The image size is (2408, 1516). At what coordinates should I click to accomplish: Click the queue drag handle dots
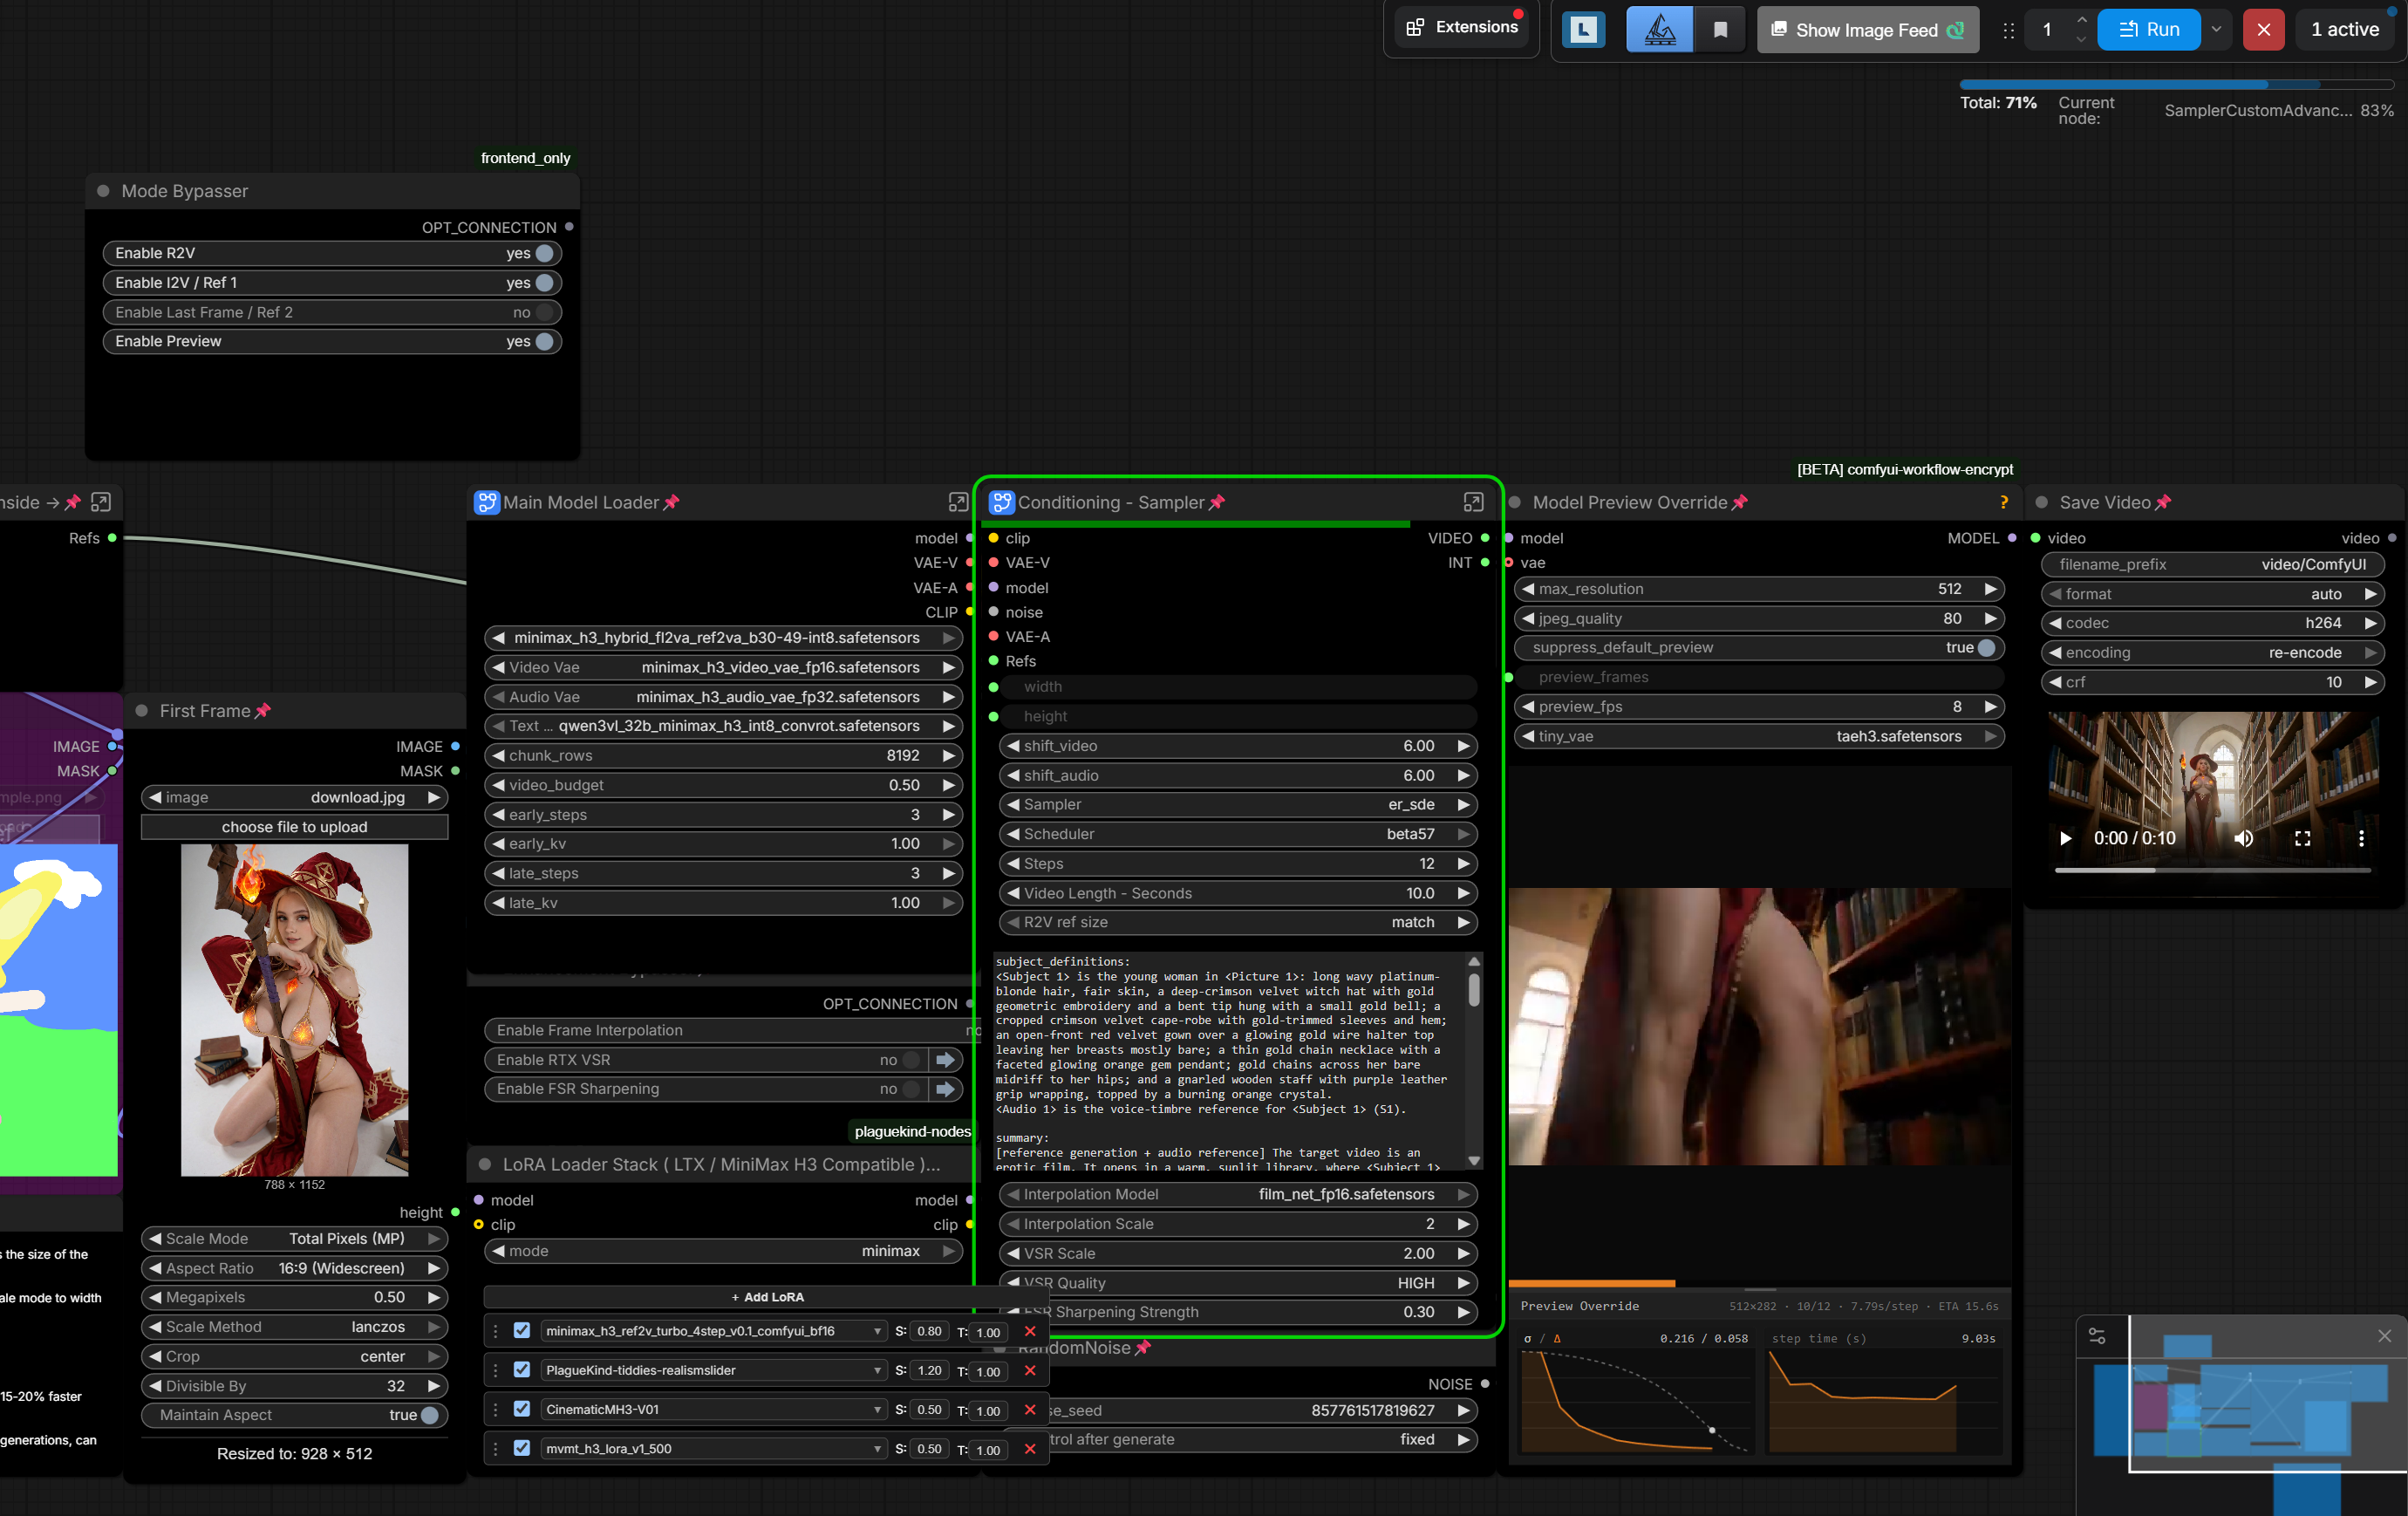click(x=2008, y=31)
